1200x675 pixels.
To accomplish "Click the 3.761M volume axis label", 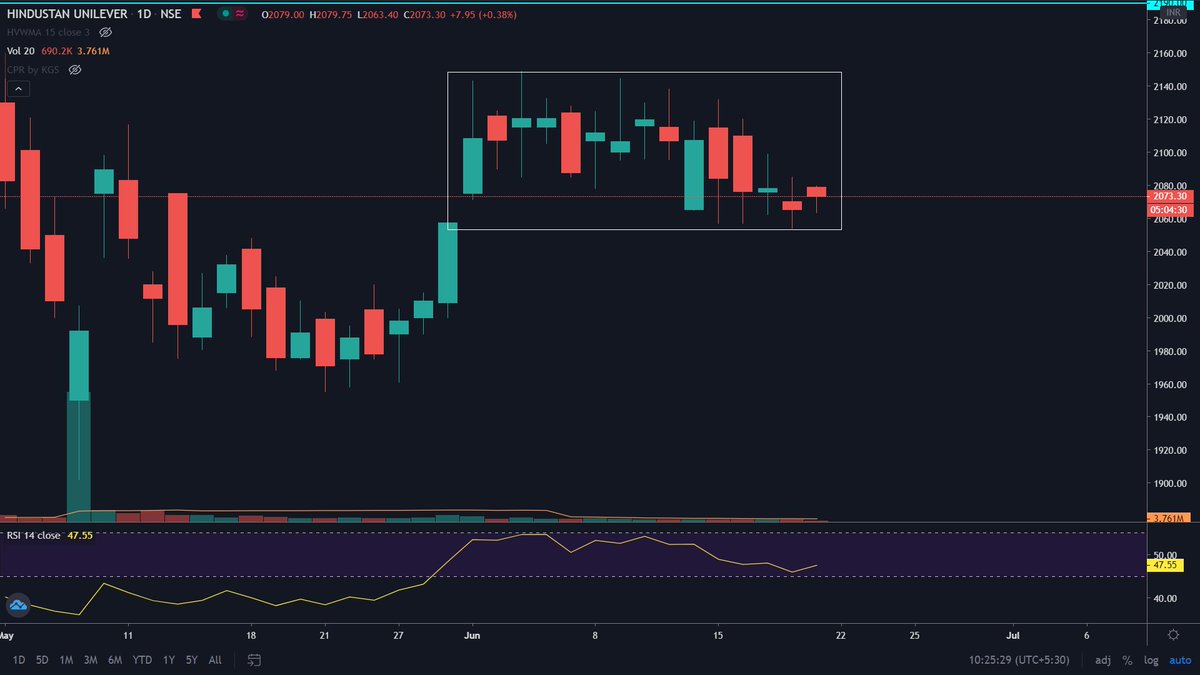I will (1169, 518).
